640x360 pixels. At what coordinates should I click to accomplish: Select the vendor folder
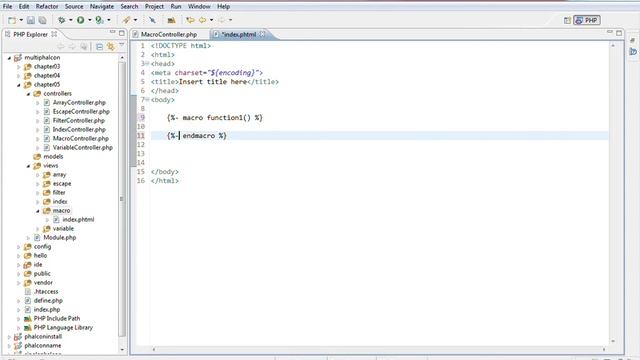(x=43, y=283)
